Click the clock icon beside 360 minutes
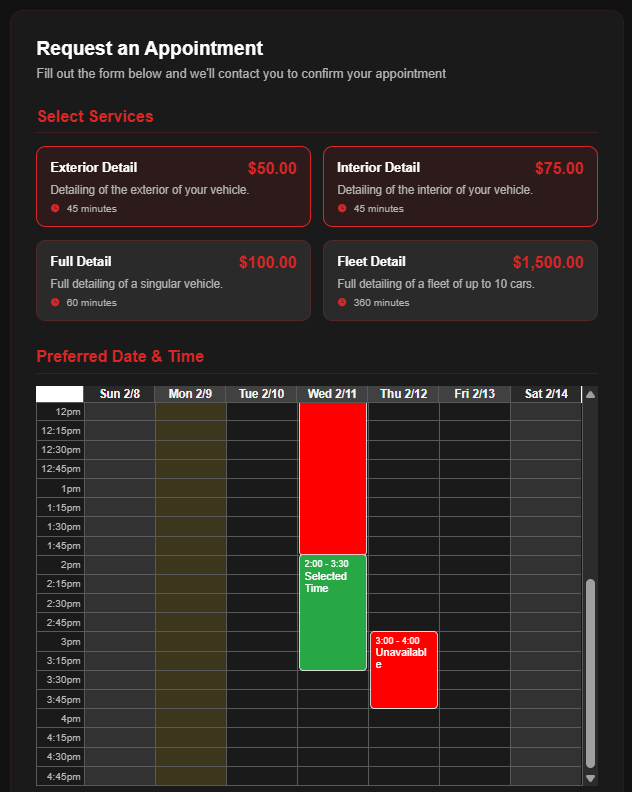Image resolution: width=632 pixels, height=792 pixels. click(x=342, y=302)
